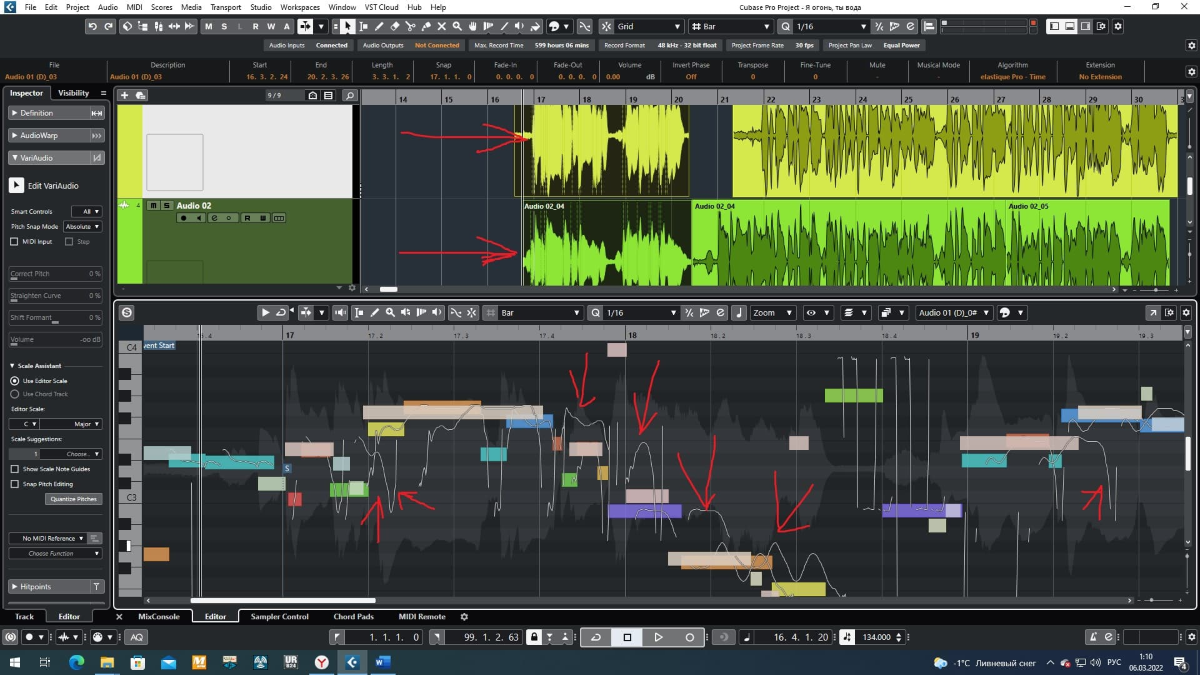Click the Edit VariAudio icon button
The image size is (1200, 675).
pos(17,185)
